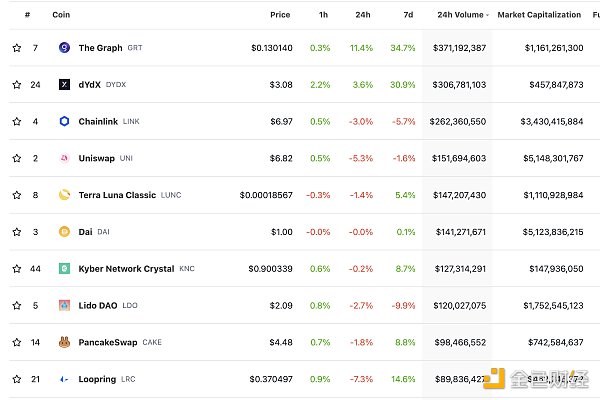Sort by 24h Volume column header

[461, 15]
